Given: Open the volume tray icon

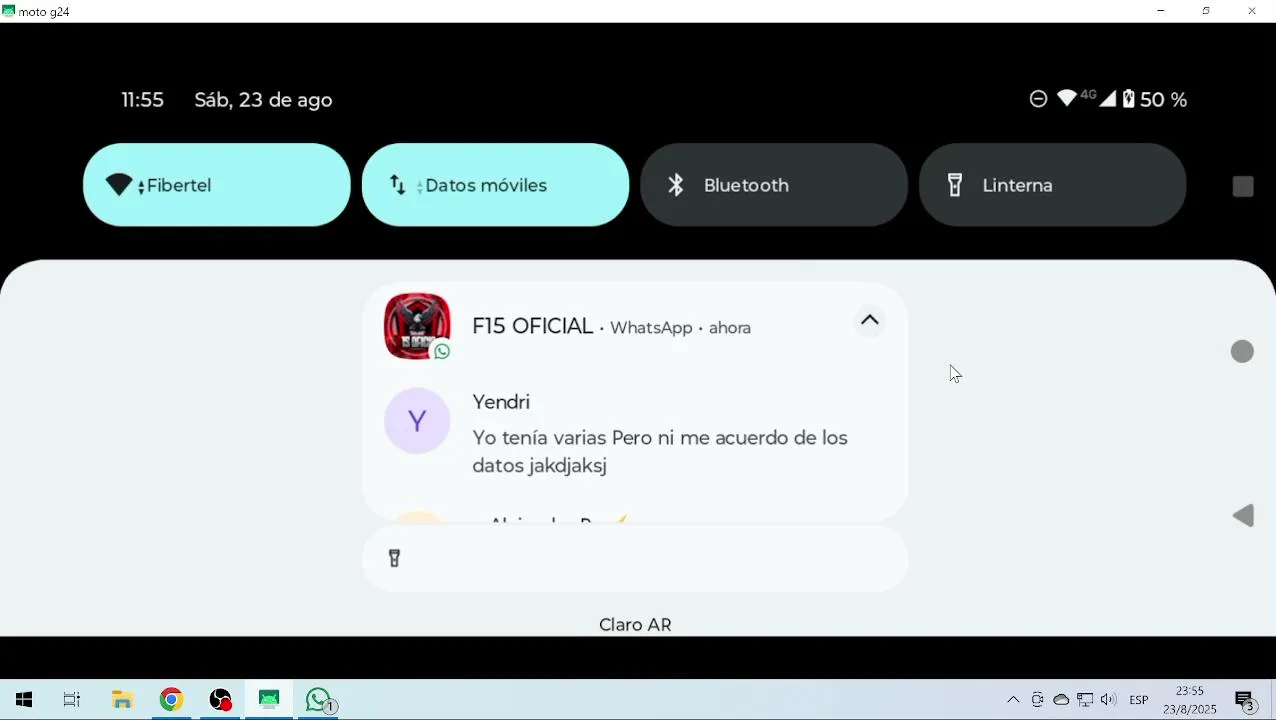Looking at the screenshot, I should 1108,700.
